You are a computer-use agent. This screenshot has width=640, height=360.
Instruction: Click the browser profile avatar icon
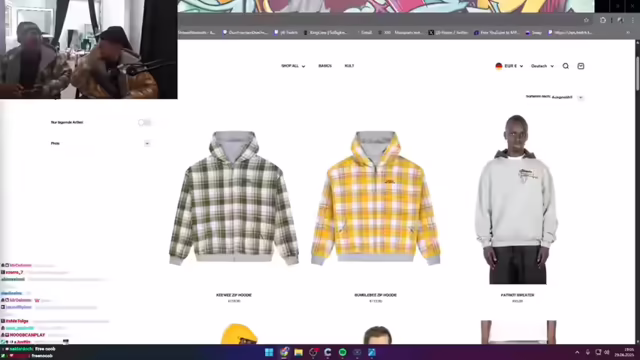620,20
